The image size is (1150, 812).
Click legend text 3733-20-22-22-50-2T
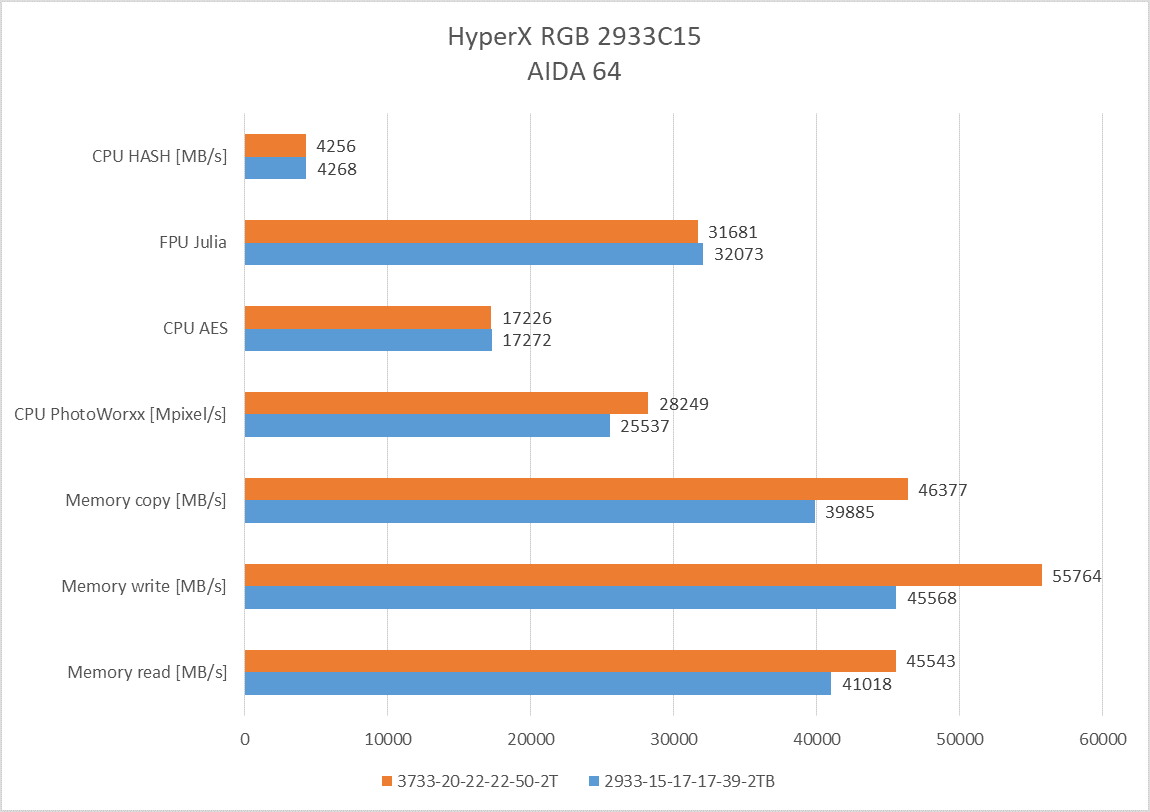(x=477, y=782)
